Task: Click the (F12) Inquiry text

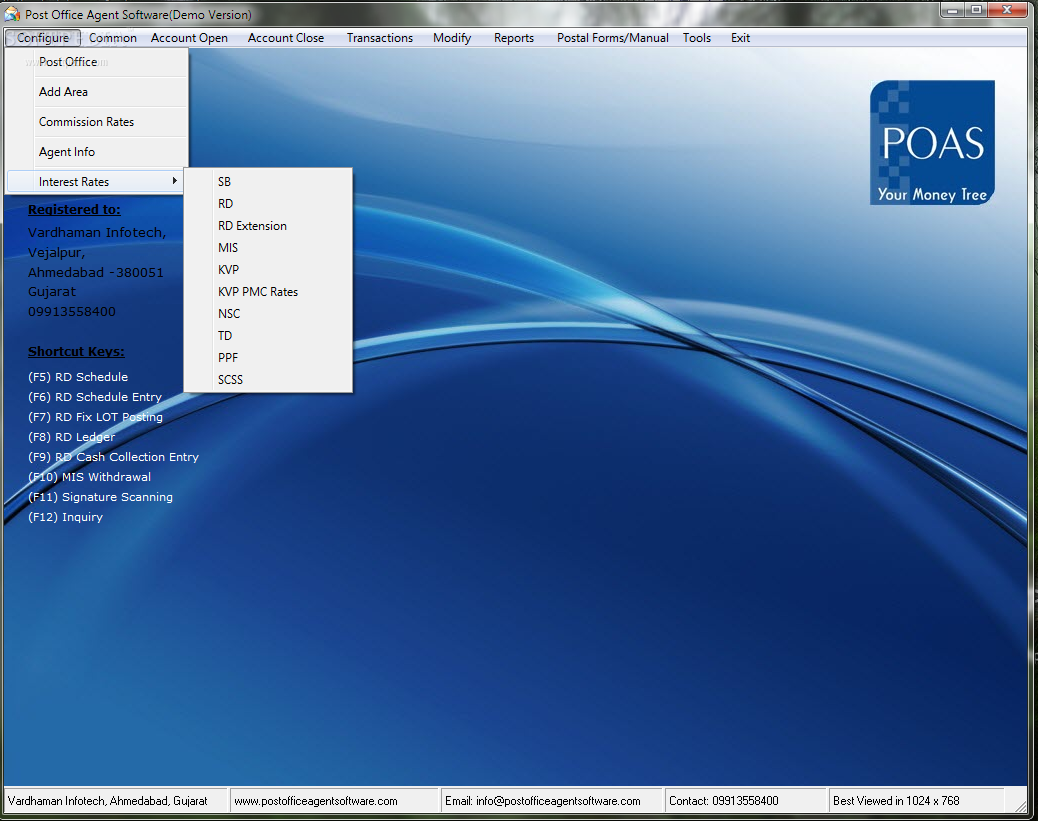Action: [66, 517]
